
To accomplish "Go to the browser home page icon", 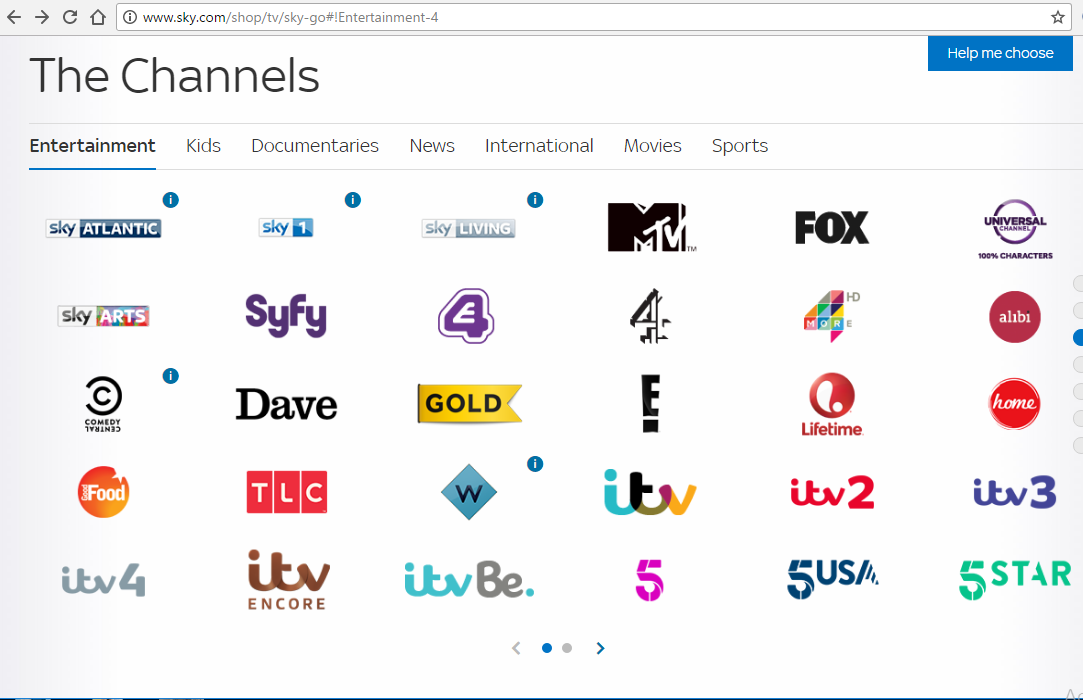I will [x=98, y=17].
